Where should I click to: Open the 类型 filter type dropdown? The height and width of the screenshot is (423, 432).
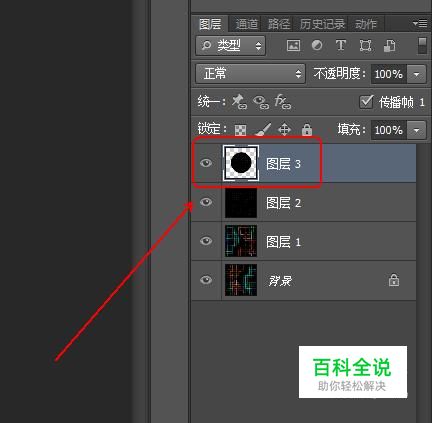pyautogui.click(x=230, y=46)
